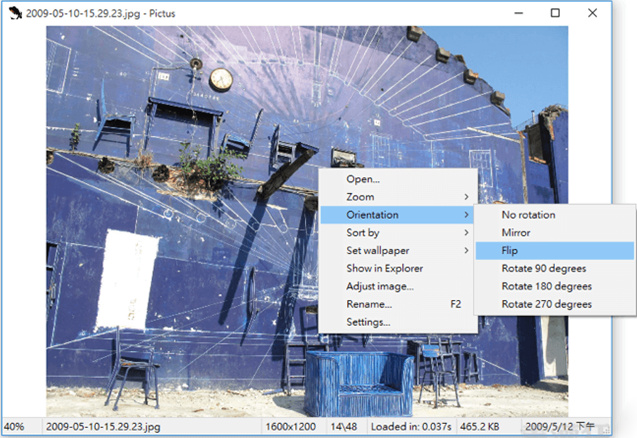Rotate image 90 degrees

click(543, 268)
